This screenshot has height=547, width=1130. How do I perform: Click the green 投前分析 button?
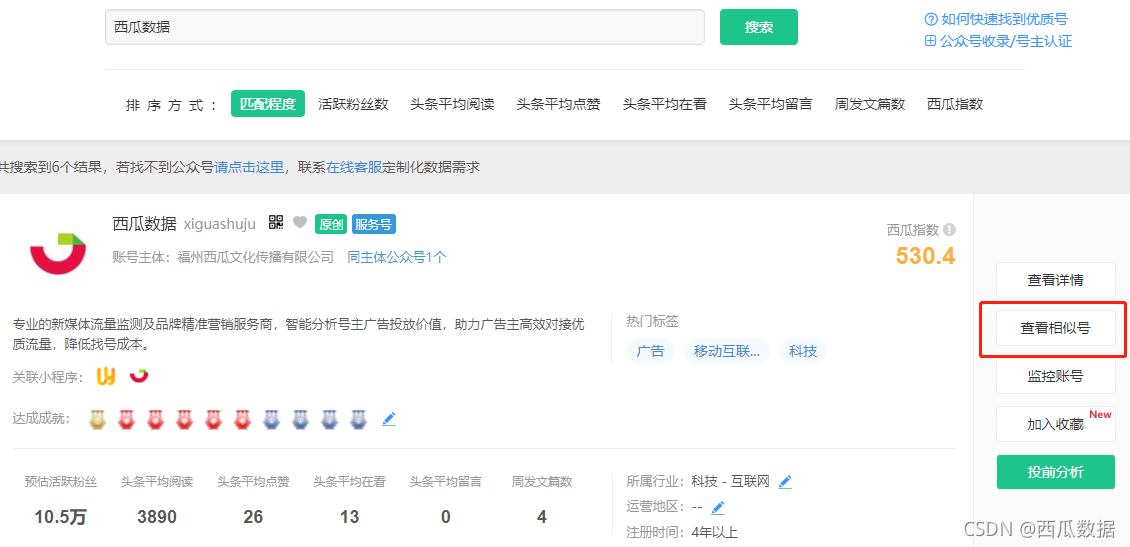click(x=1055, y=472)
